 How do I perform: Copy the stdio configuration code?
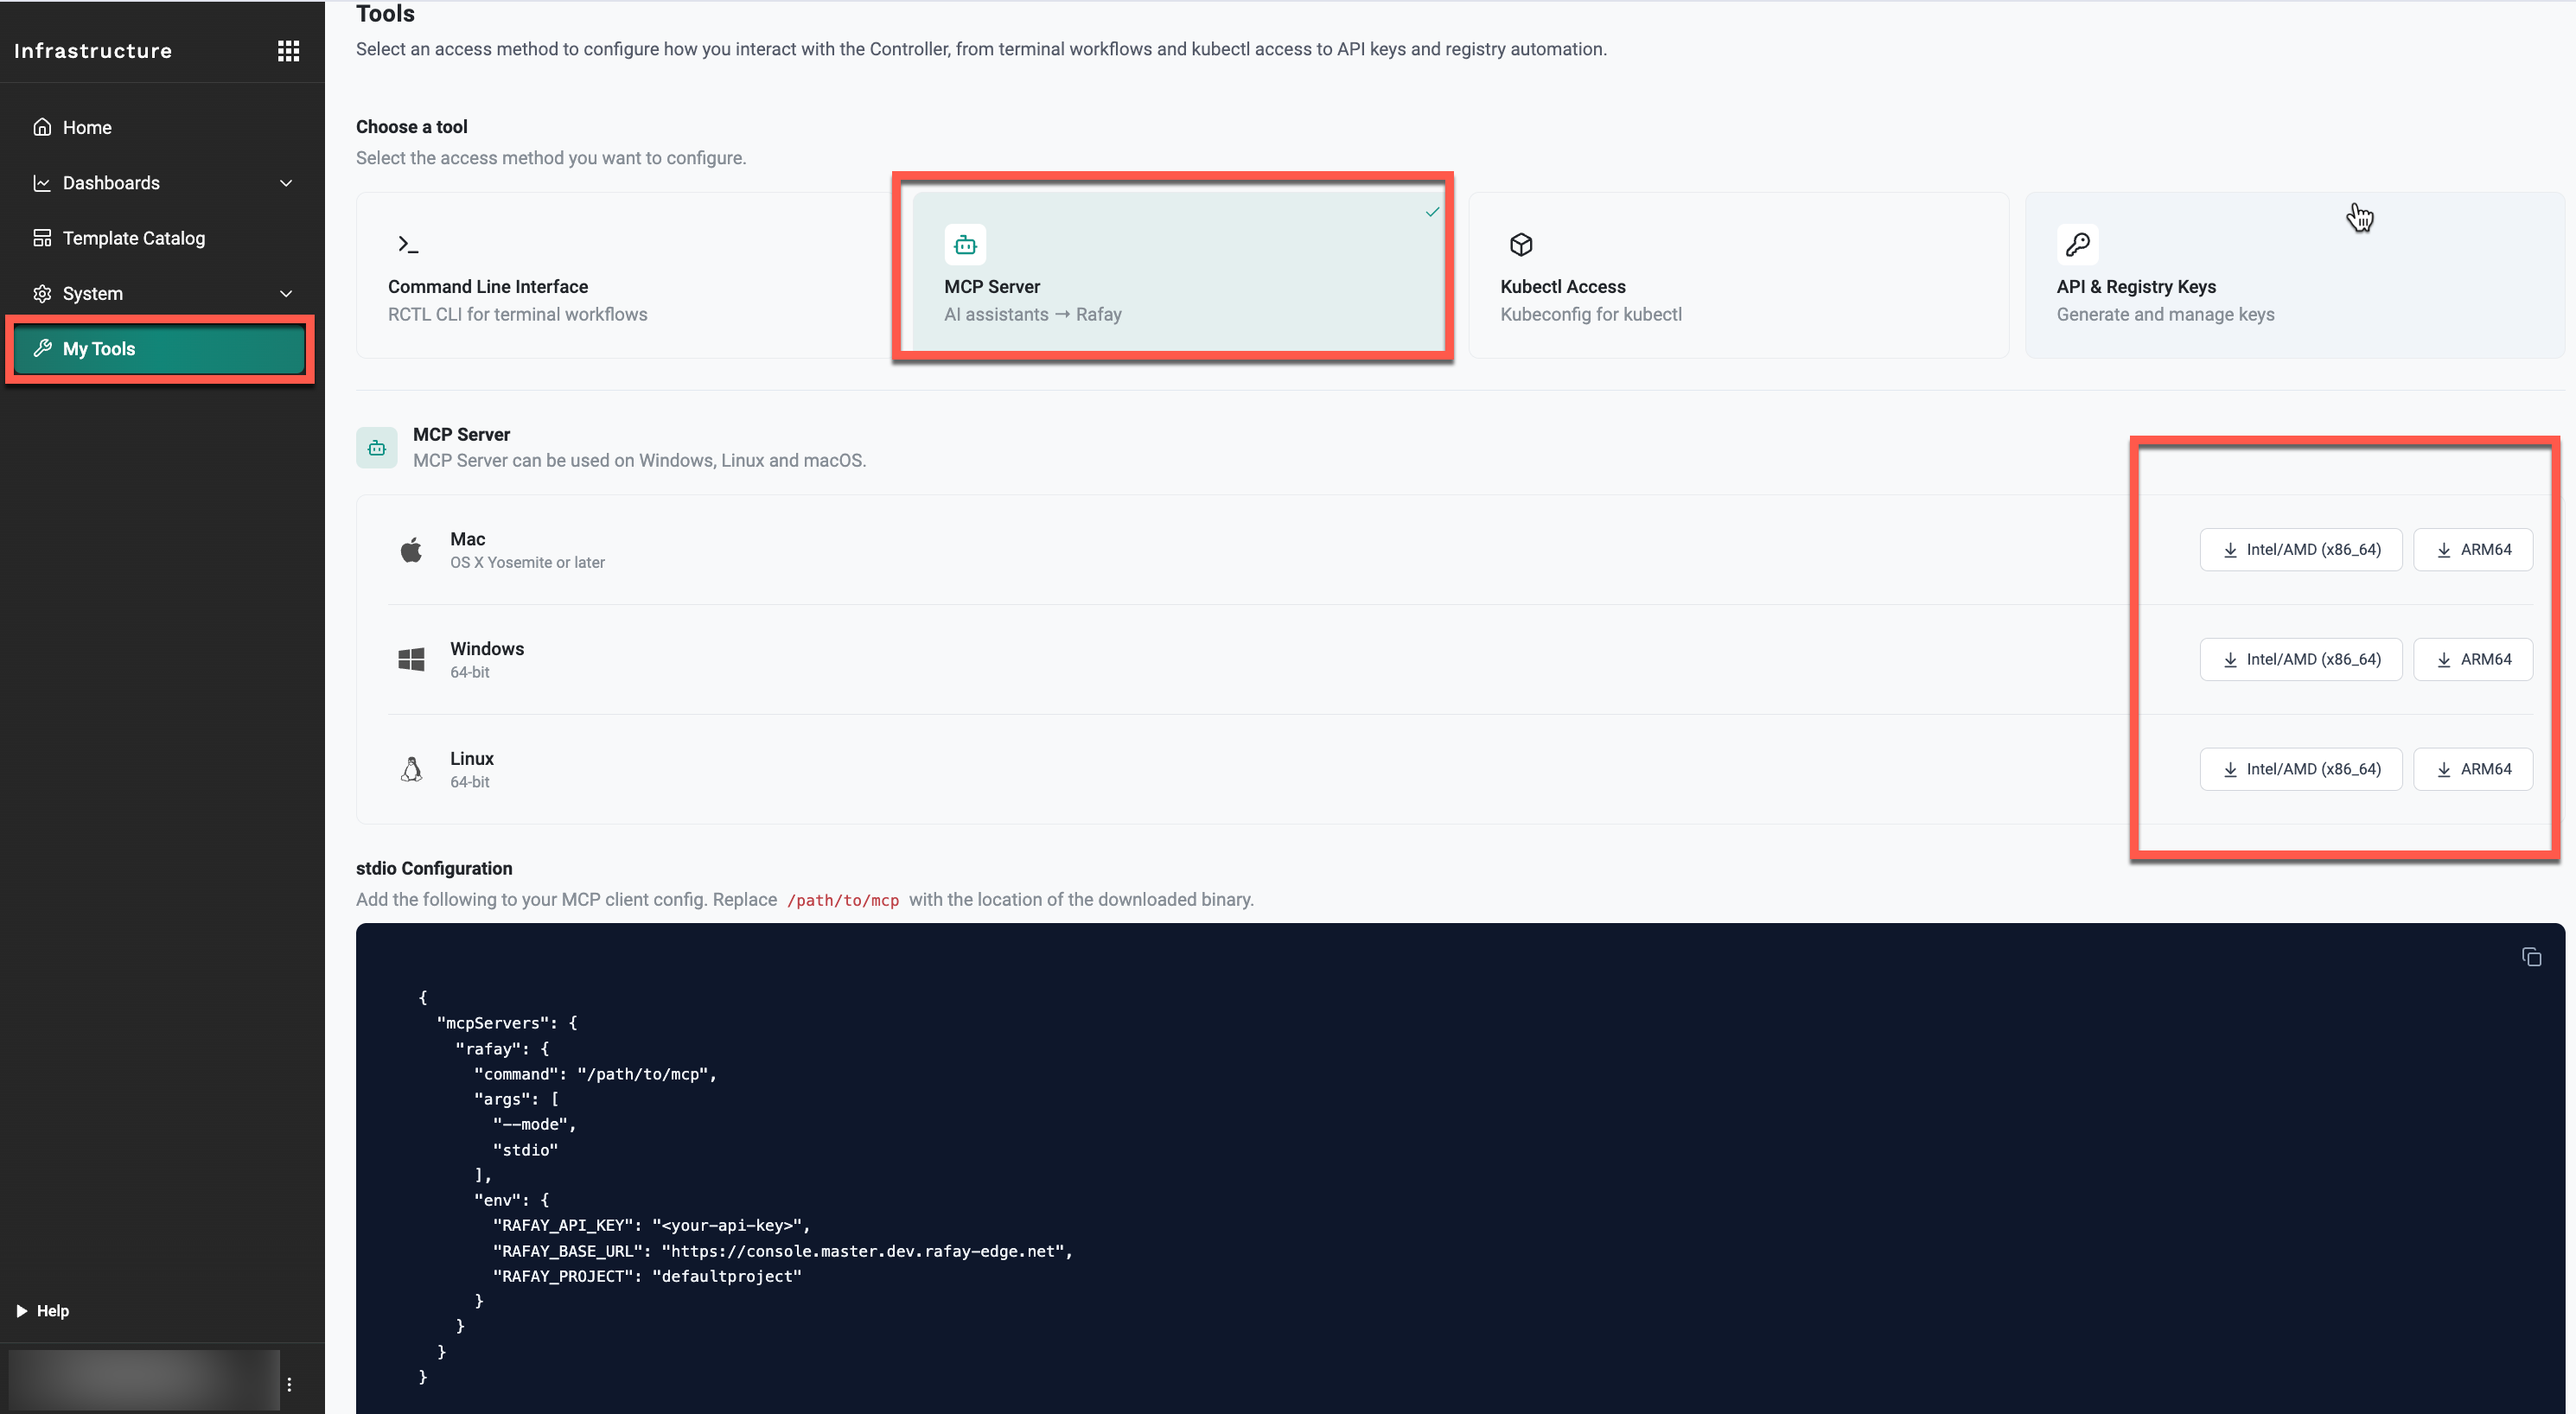pyautogui.click(x=2531, y=957)
